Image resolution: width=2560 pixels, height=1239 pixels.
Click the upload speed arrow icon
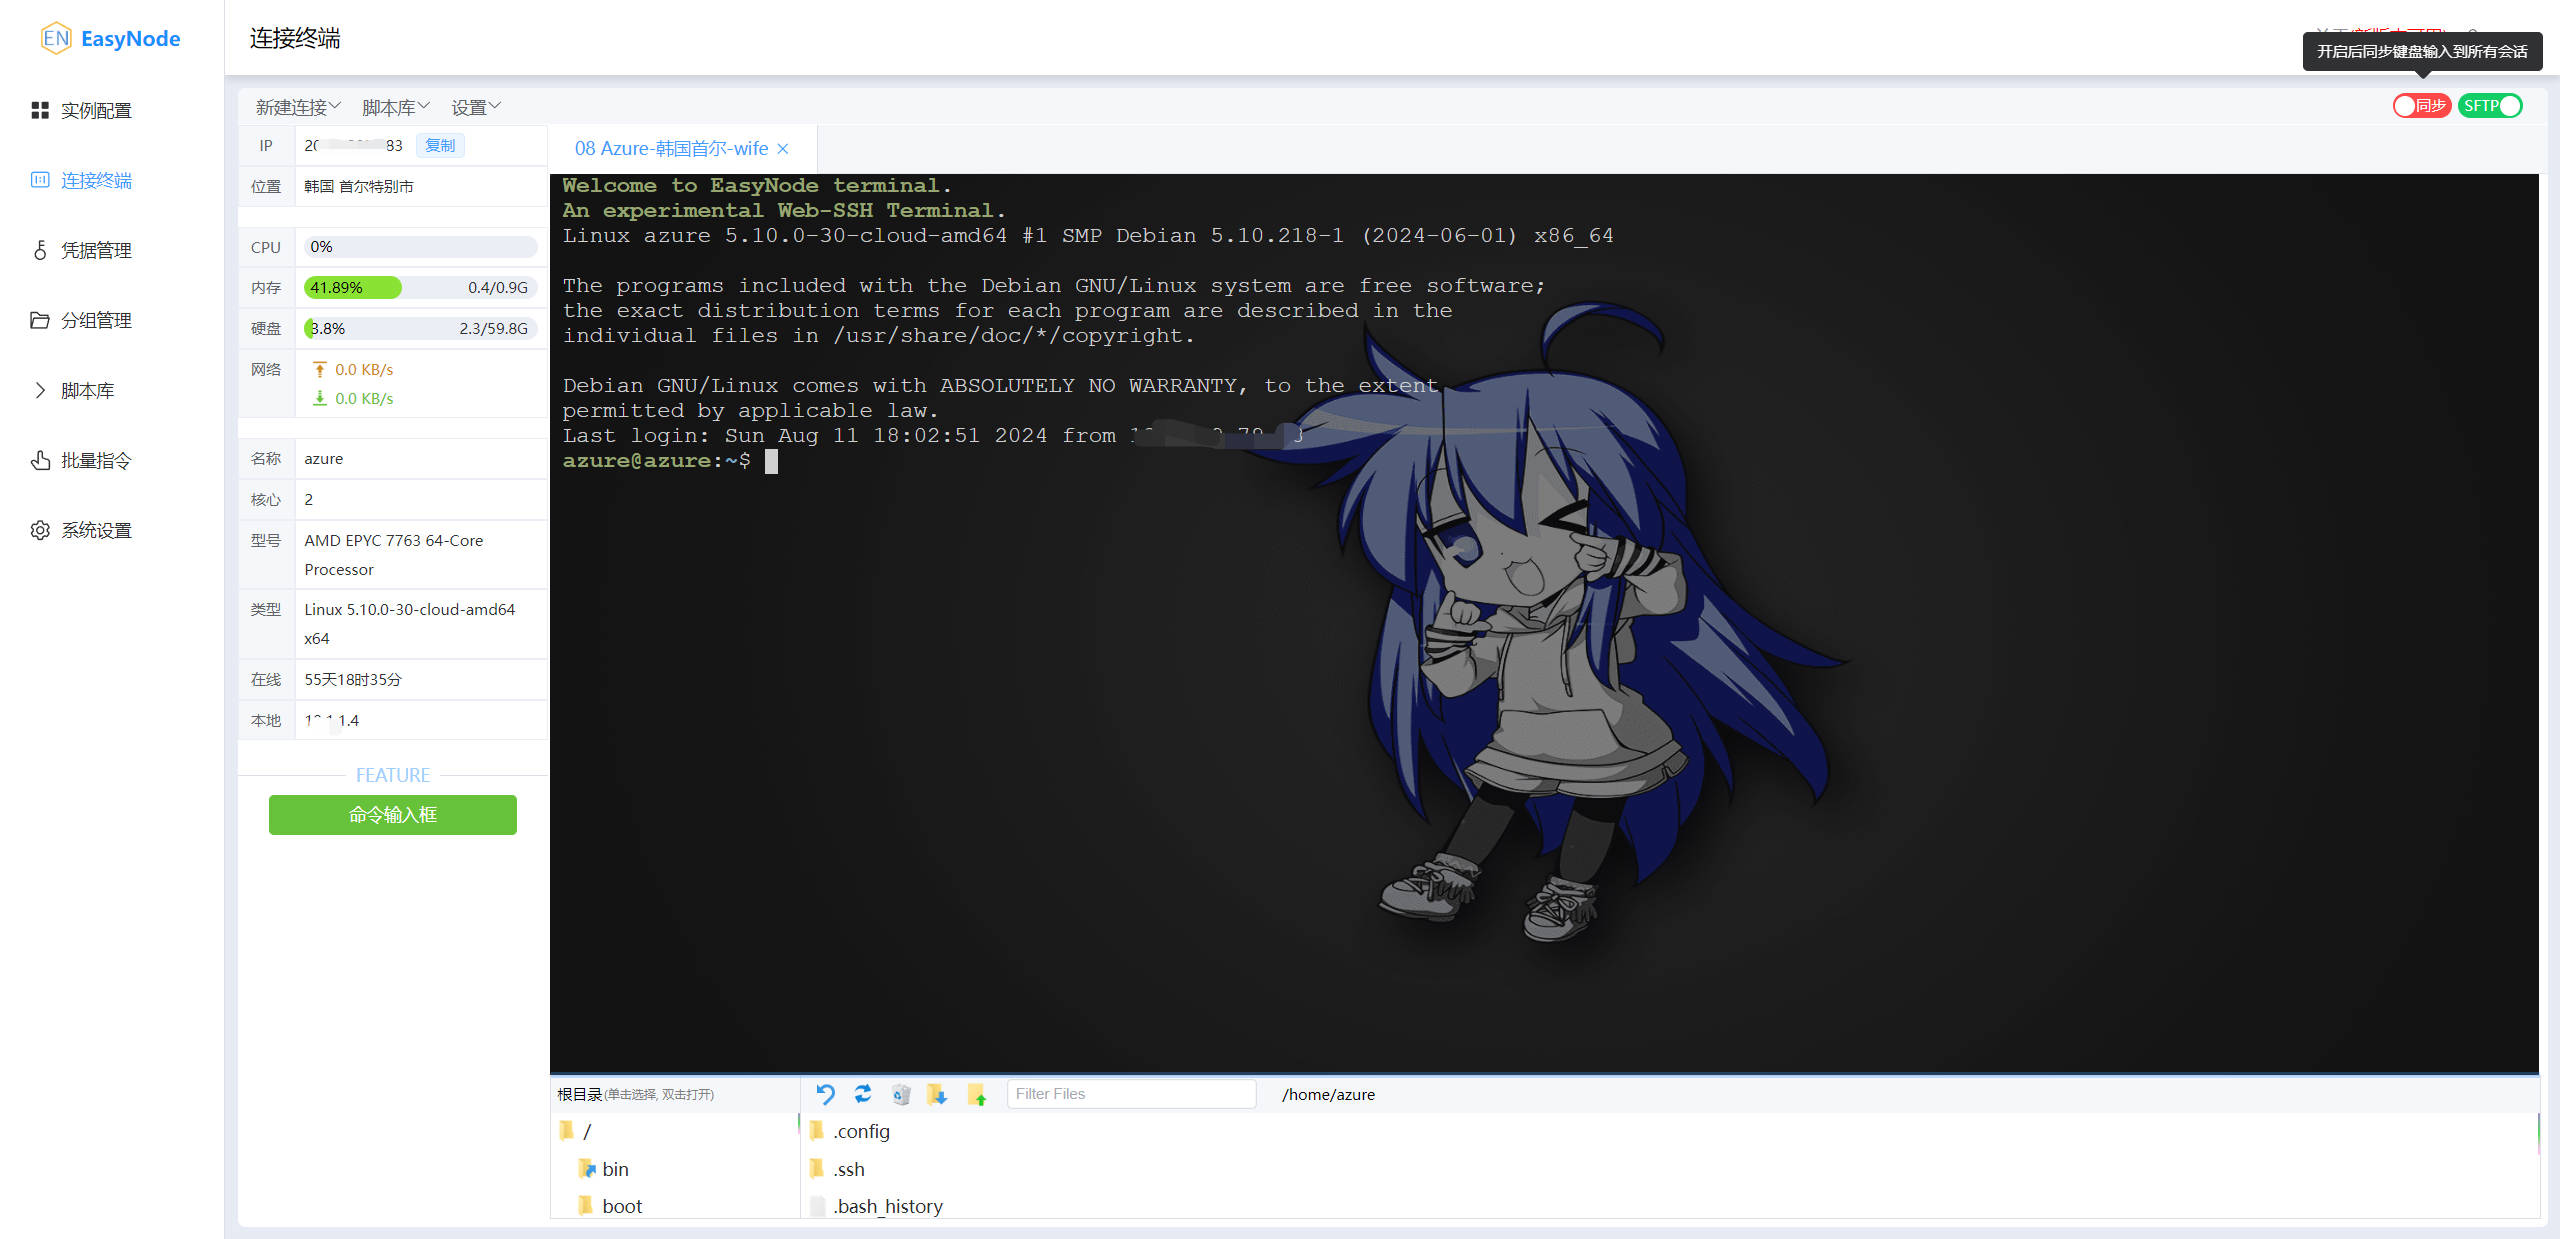[x=320, y=369]
